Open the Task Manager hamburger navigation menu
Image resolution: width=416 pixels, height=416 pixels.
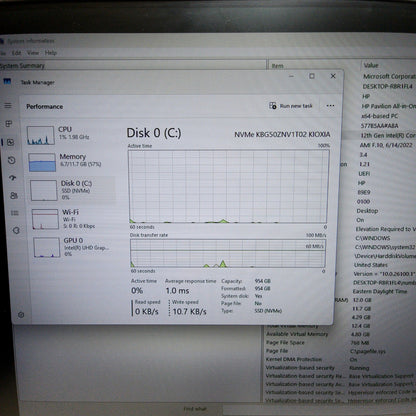pos(8,106)
